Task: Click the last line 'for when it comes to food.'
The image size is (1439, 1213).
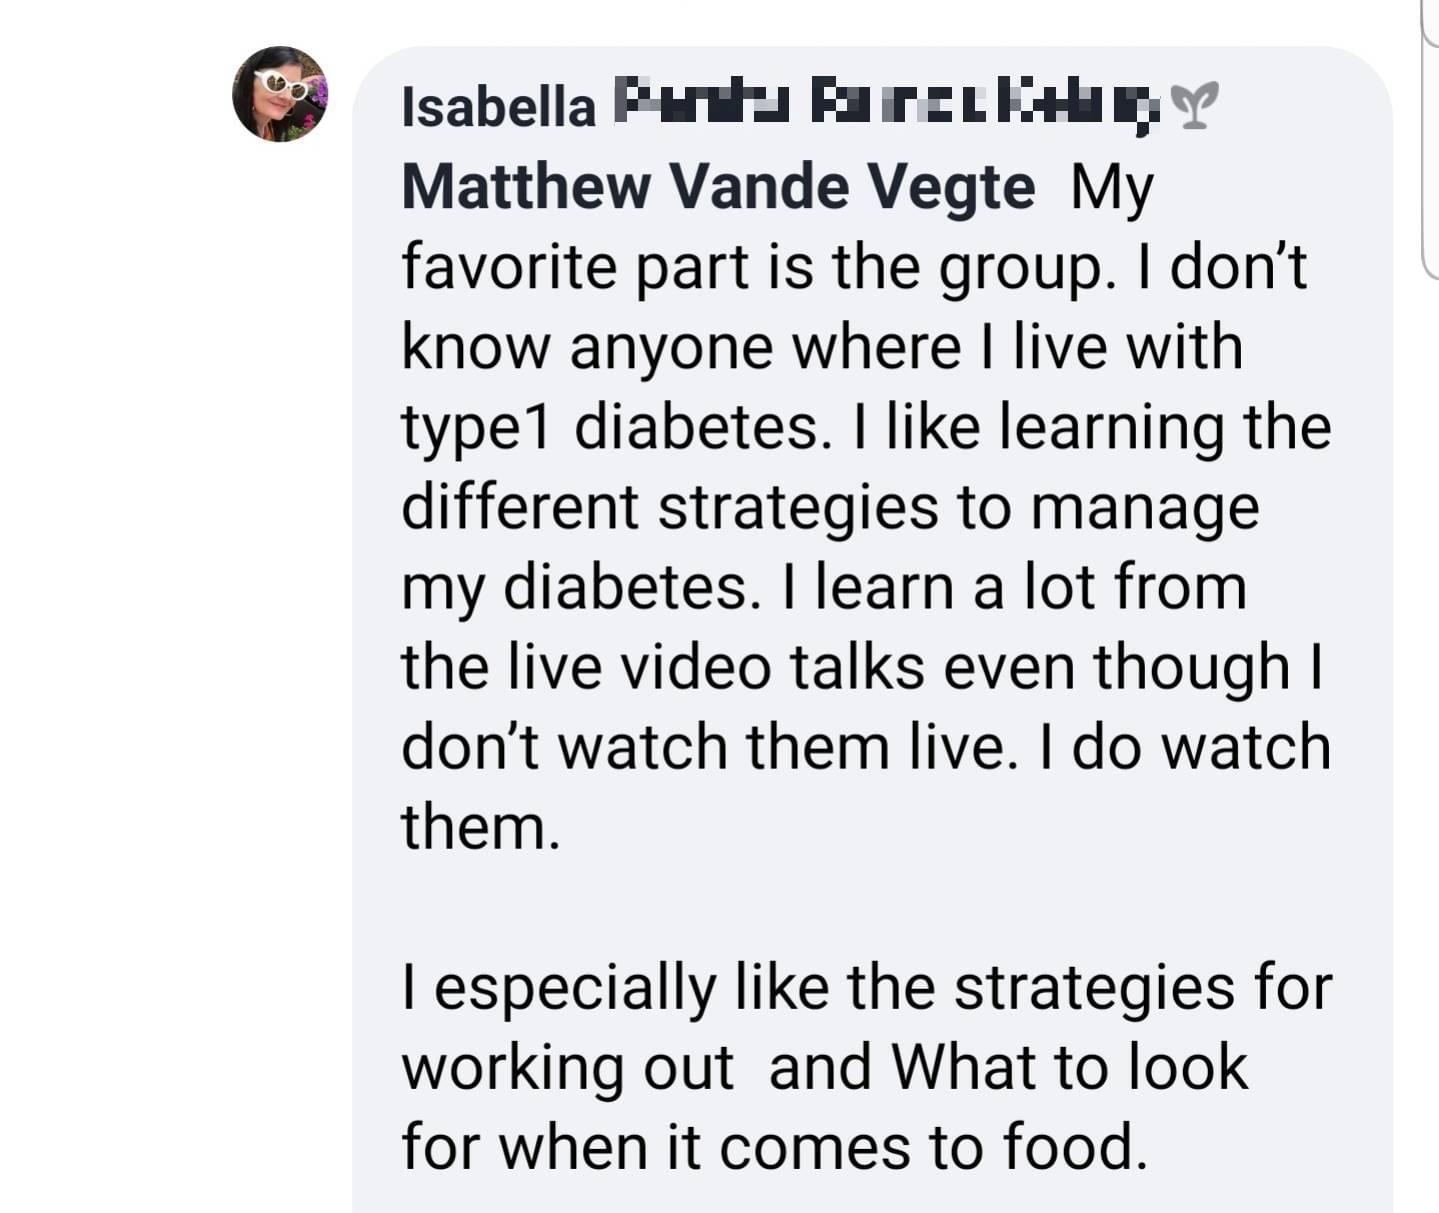Action: pos(774,1147)
